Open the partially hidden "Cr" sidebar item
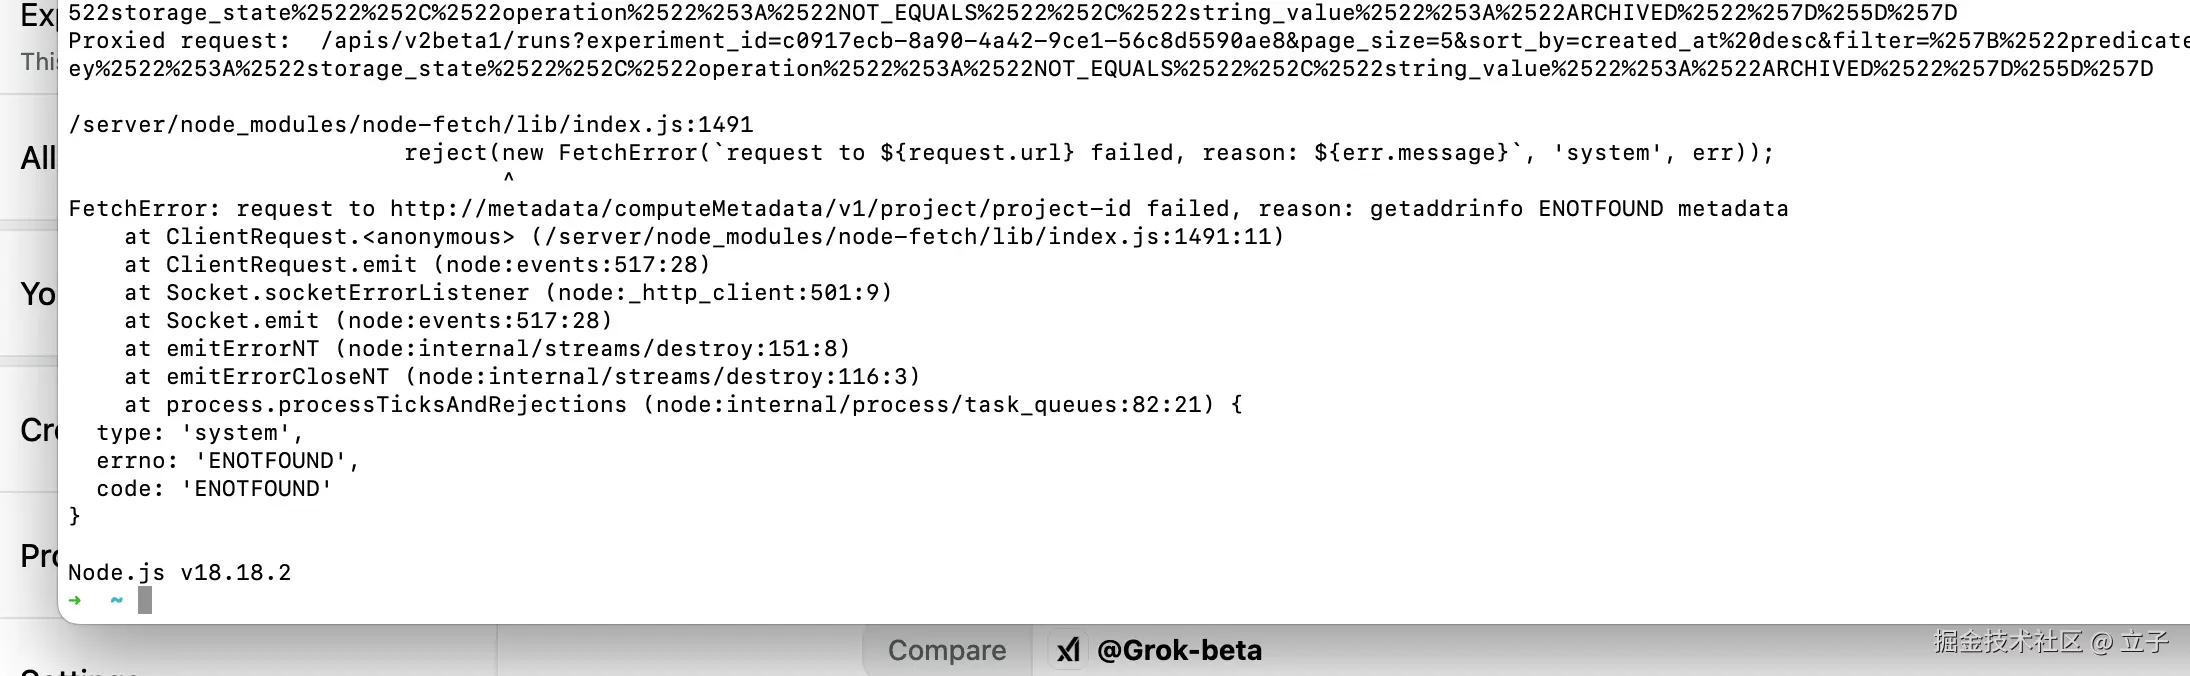The image size is (2190, 676). pyautogui.click(x=38, y=430)
